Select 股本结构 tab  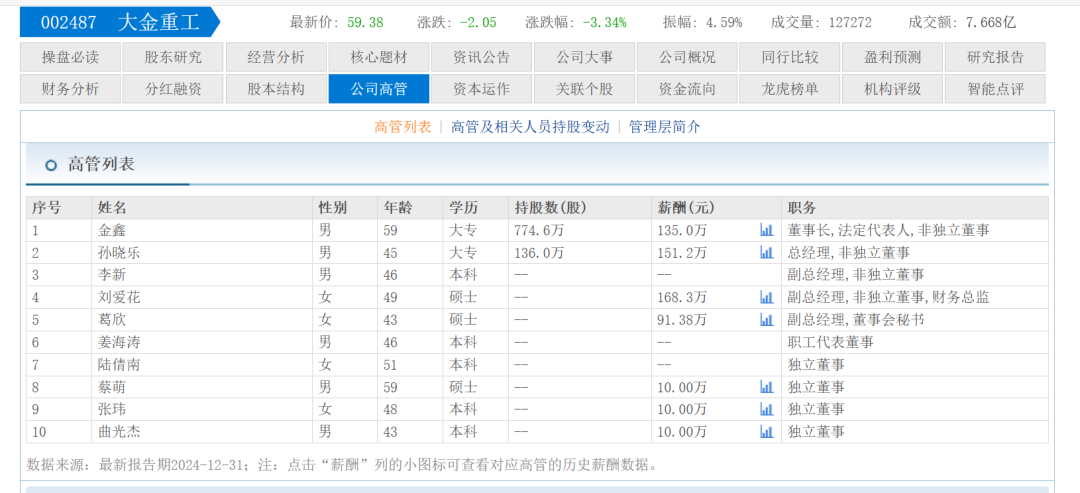coord(276,89)
